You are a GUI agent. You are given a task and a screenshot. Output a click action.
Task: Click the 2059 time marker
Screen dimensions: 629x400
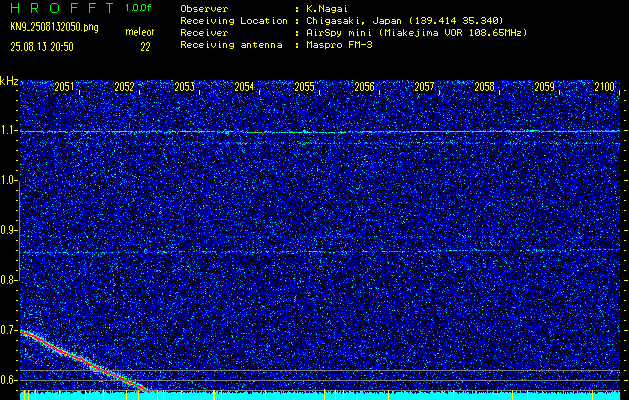point(544,87)
